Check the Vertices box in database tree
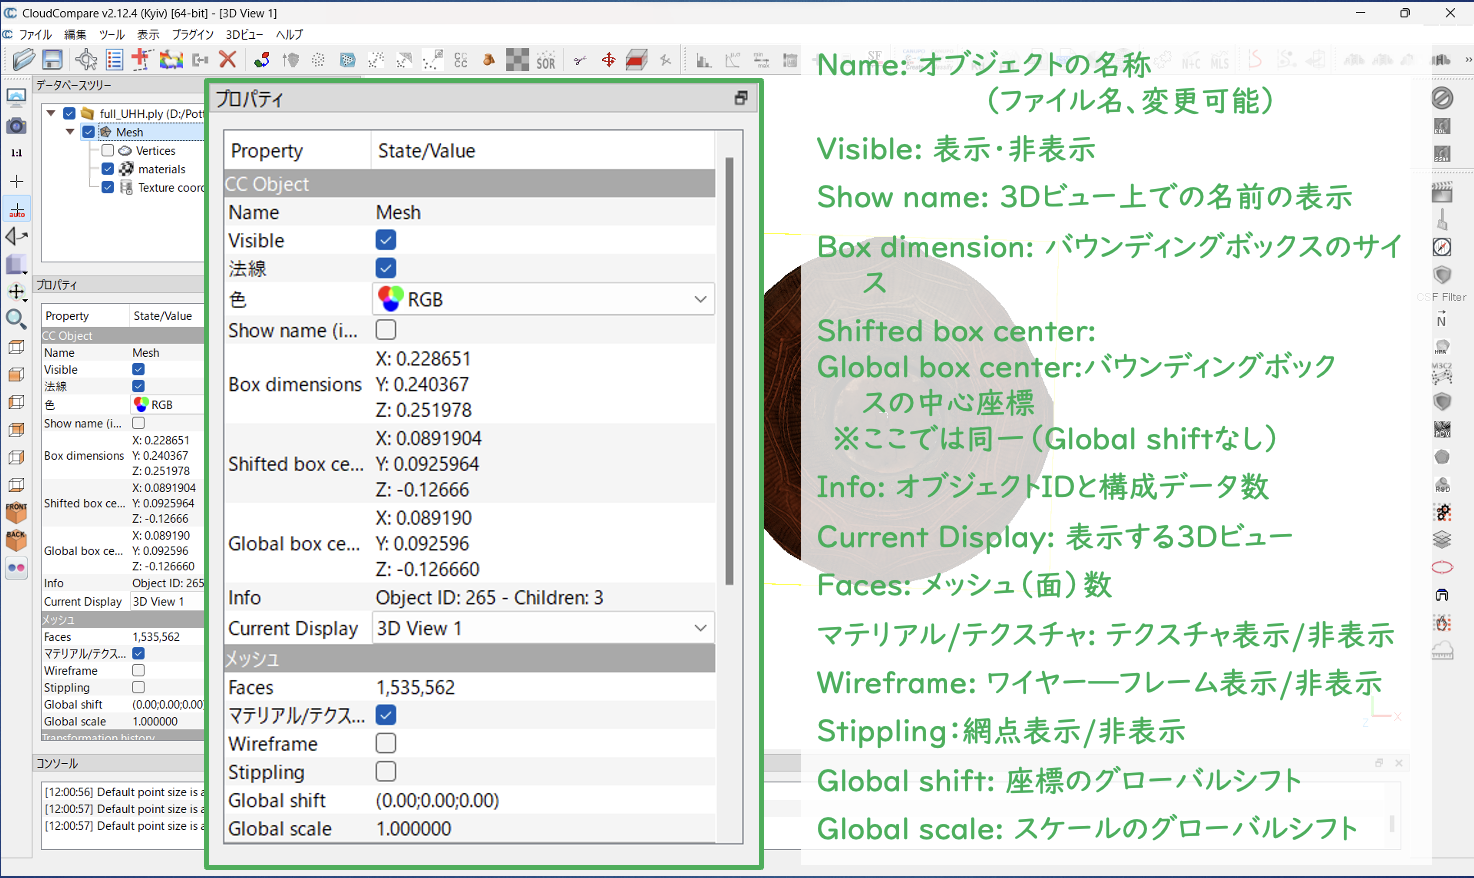This screenshot has height=878, width=1474. (108, 151)
